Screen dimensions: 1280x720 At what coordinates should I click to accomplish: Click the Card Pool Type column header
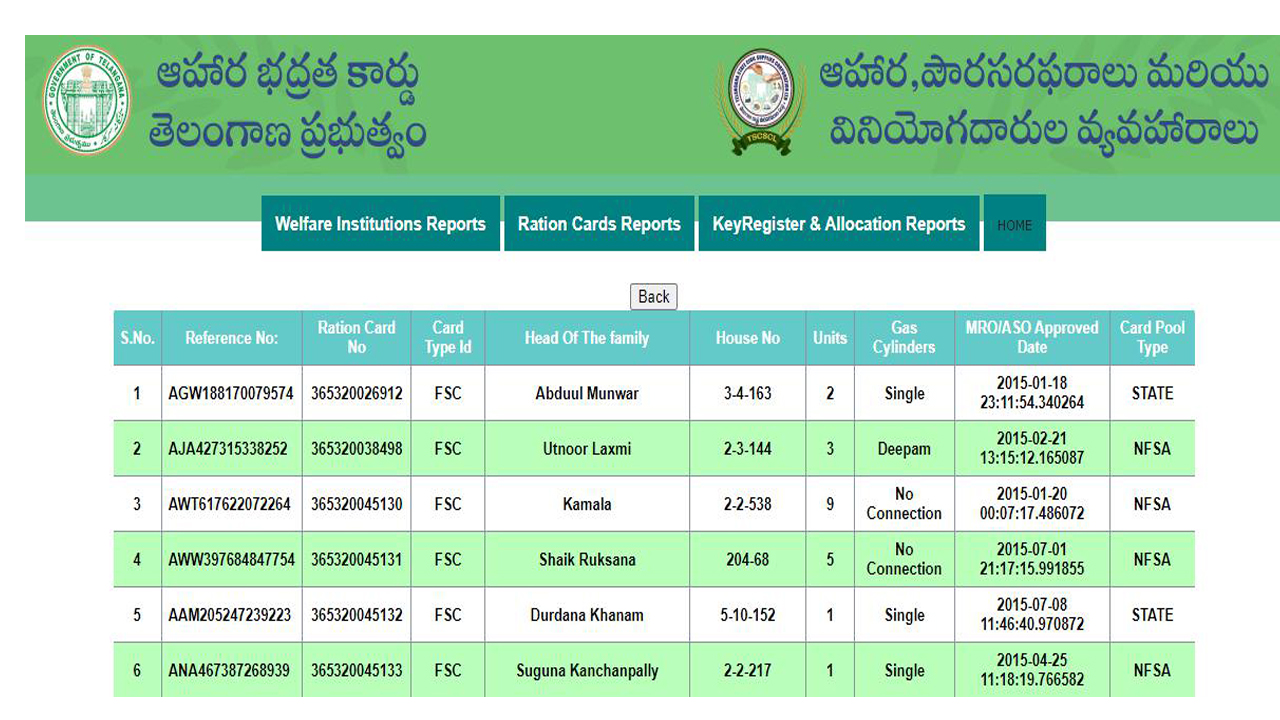click(1151, 338)
